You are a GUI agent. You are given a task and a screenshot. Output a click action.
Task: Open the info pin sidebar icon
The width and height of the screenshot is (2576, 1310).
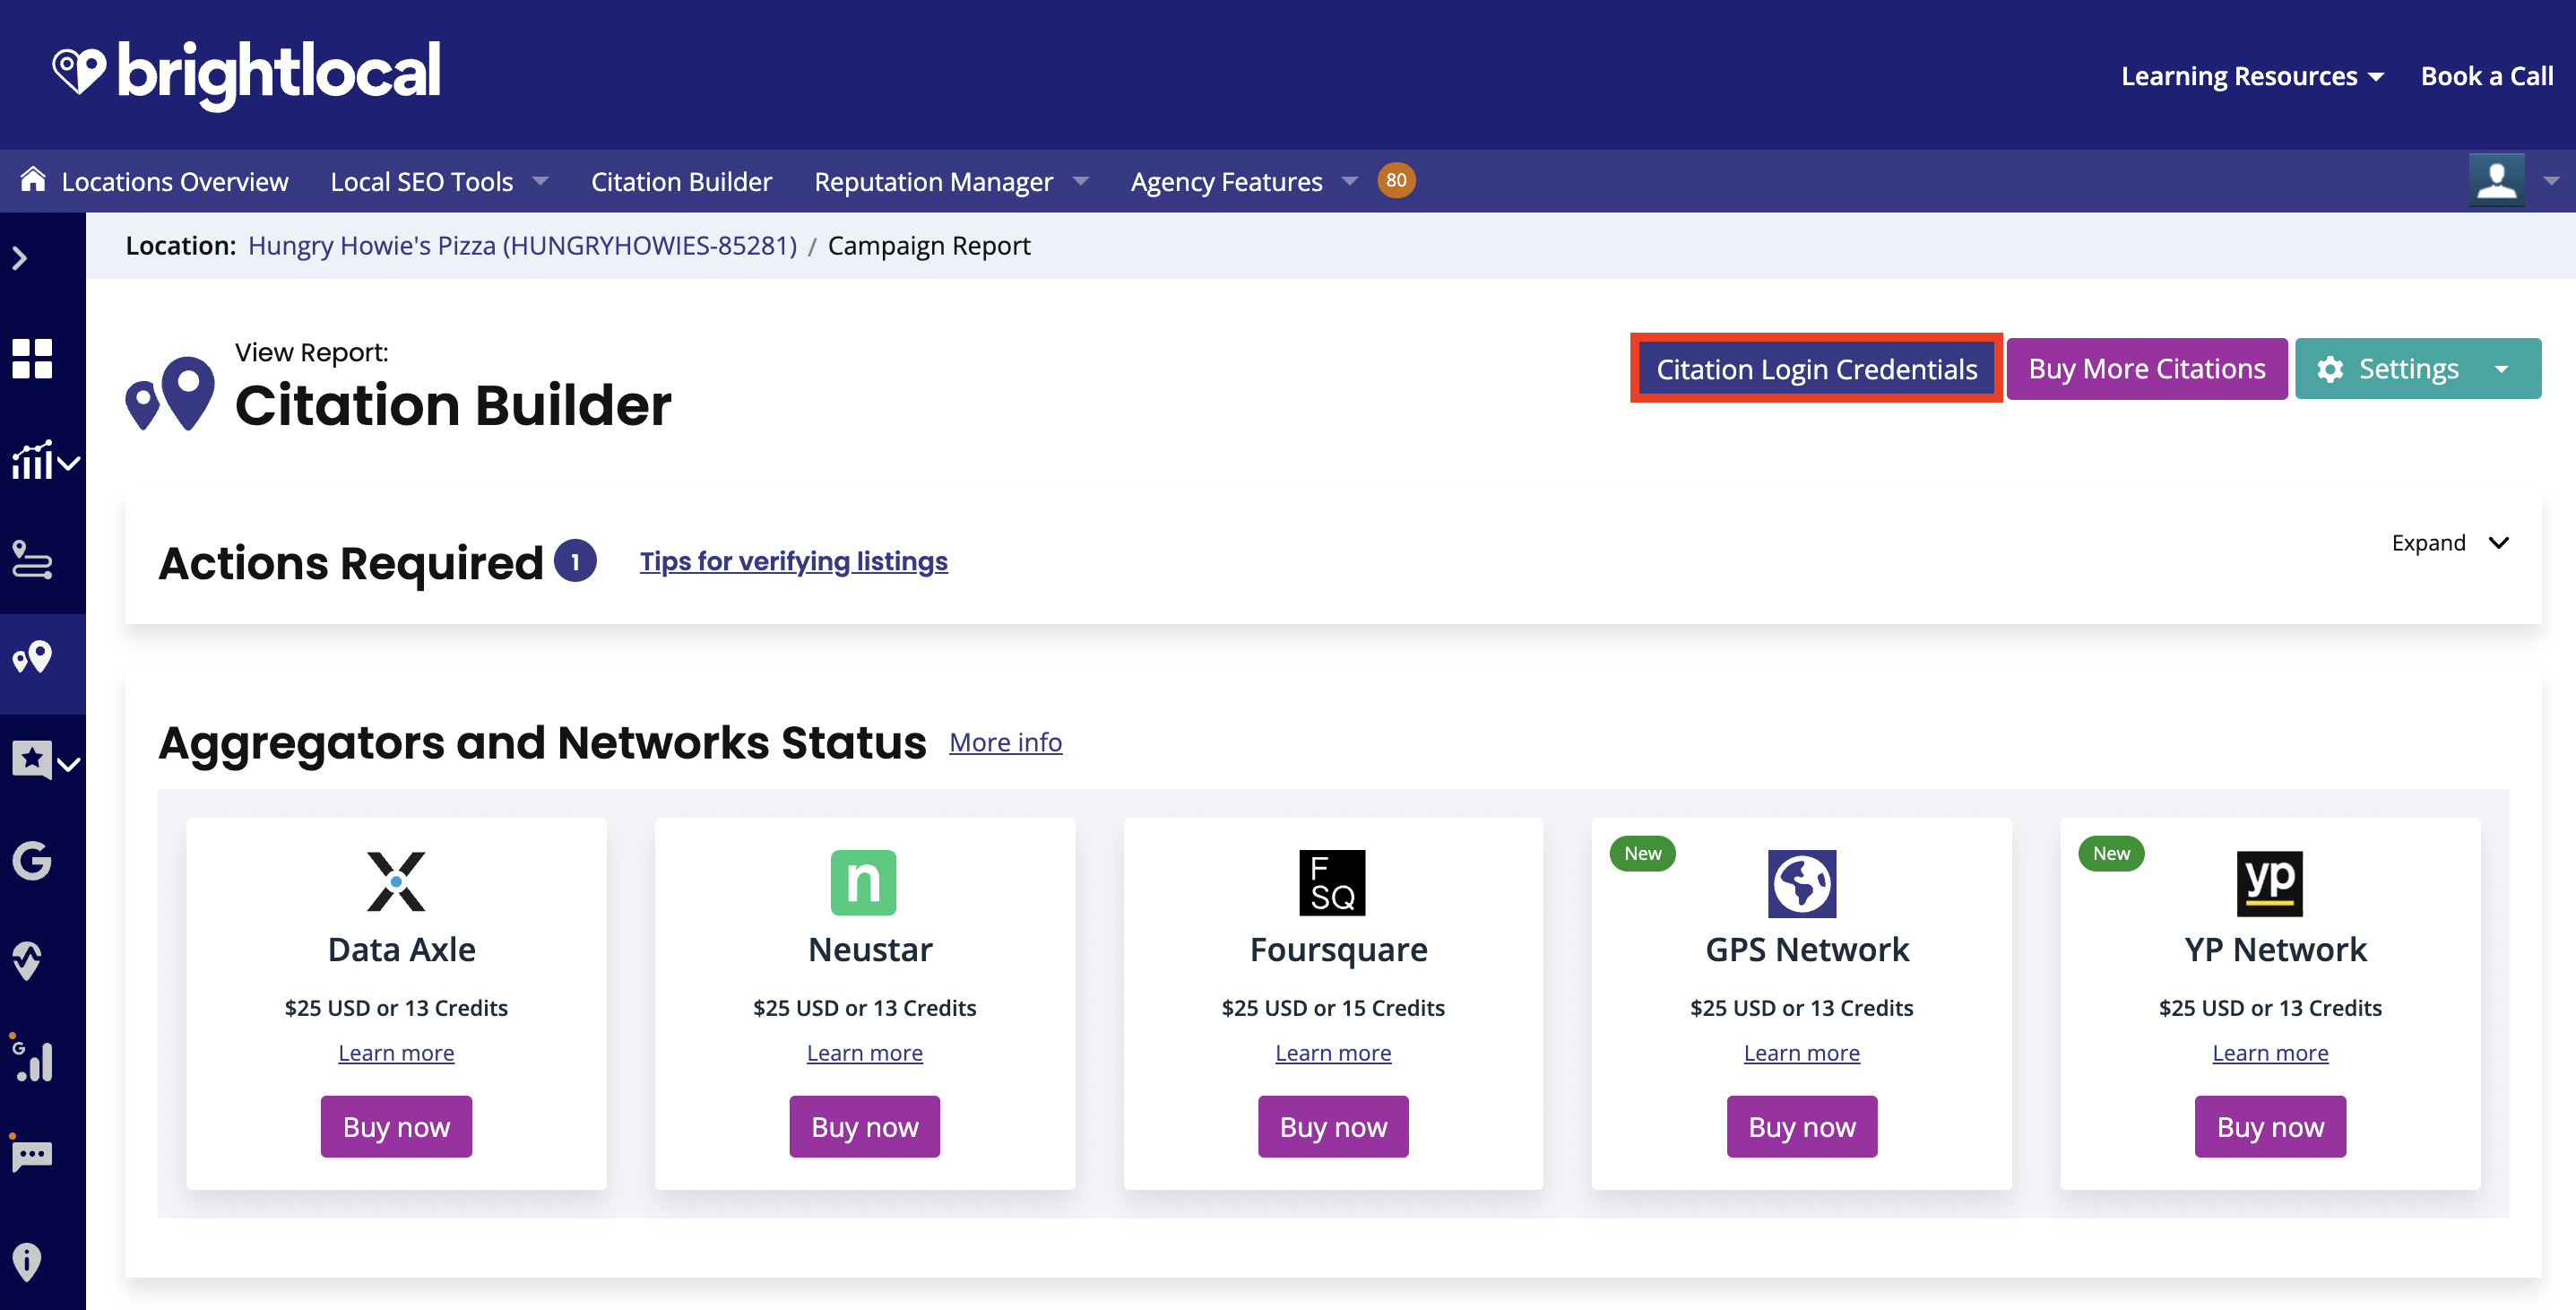[x=27, y=1262]
